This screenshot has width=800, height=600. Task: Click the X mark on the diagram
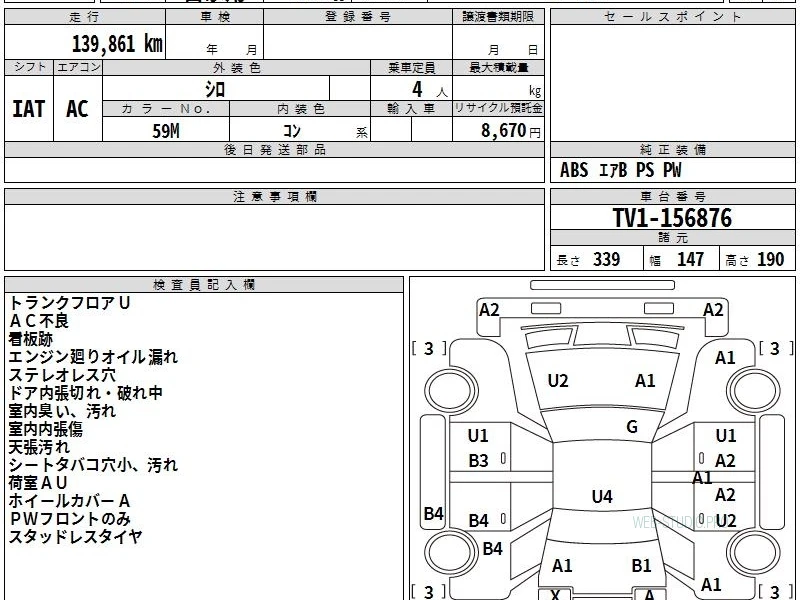pos(556,594)
